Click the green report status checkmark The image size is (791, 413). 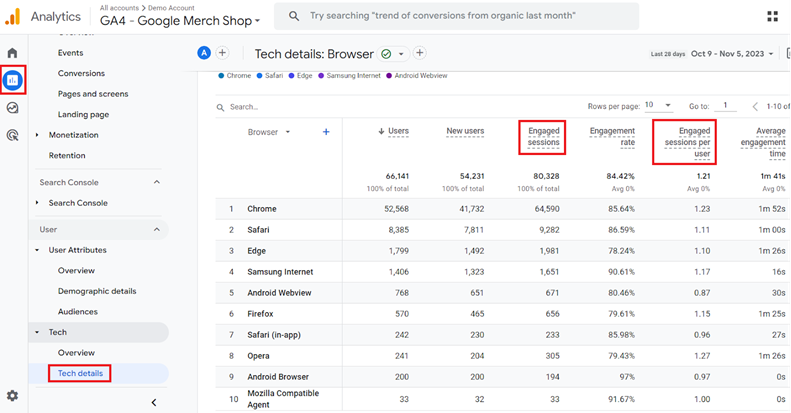pyautogui.click(x=386, y=54)
